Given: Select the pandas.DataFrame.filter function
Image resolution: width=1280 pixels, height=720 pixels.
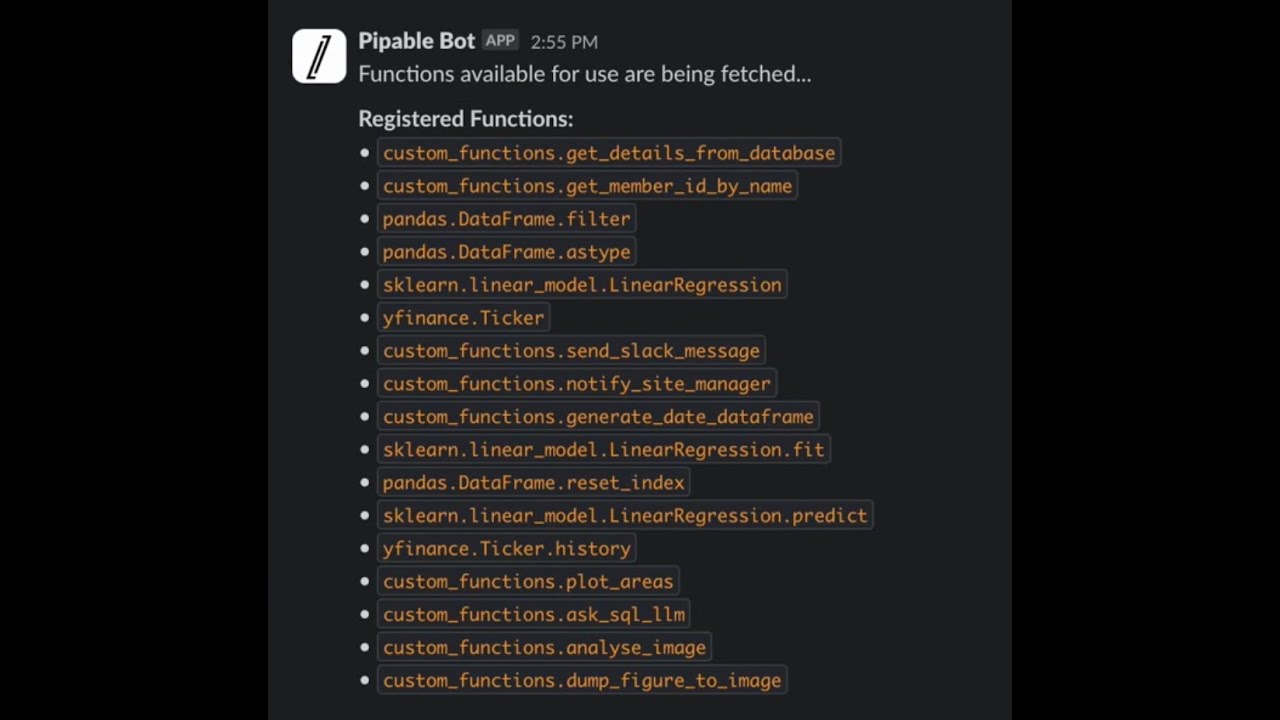Looking at the screenshot, I should coord(506,219).
